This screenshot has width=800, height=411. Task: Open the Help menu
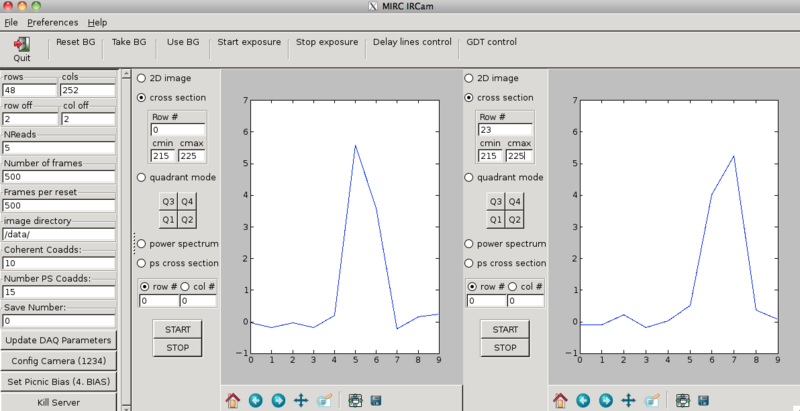(x=97, y=22)
